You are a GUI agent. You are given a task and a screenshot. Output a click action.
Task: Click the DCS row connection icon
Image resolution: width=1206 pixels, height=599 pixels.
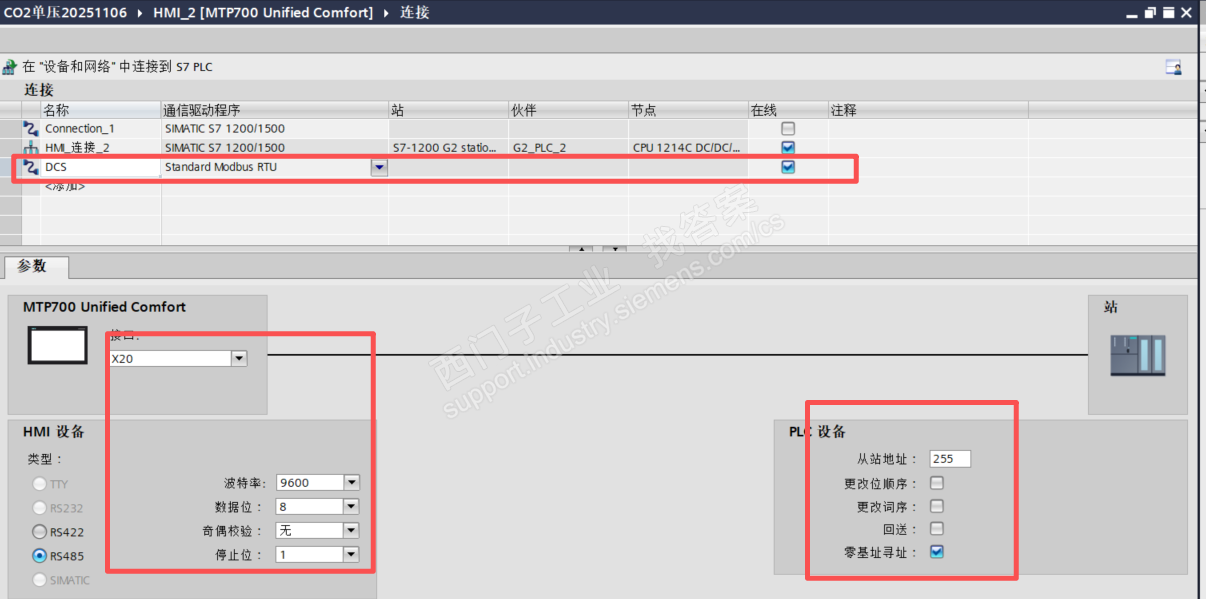pyautogui.click(x=30, y=167)
